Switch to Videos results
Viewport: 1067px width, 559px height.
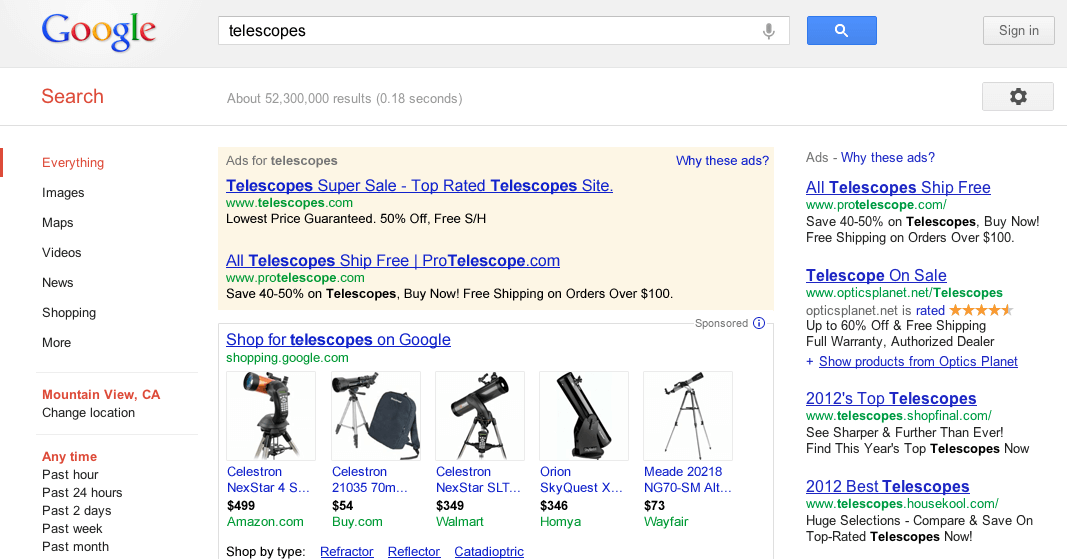61,253
